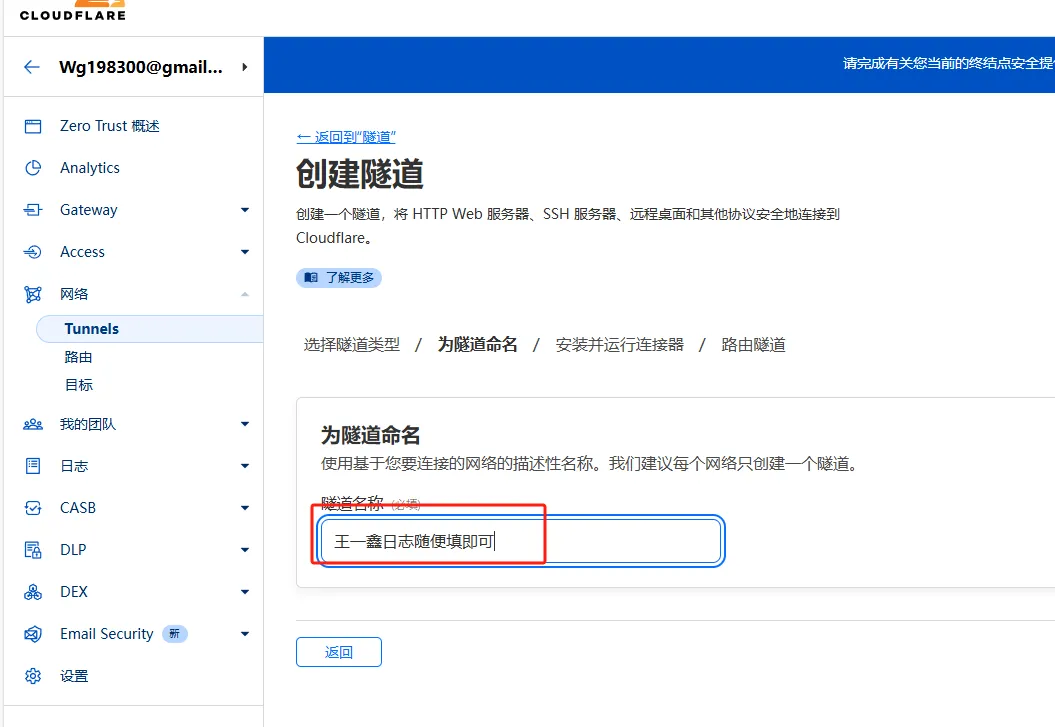Click the 返回 button
The width and height of the screenshot is (1055, 727).
338,651
